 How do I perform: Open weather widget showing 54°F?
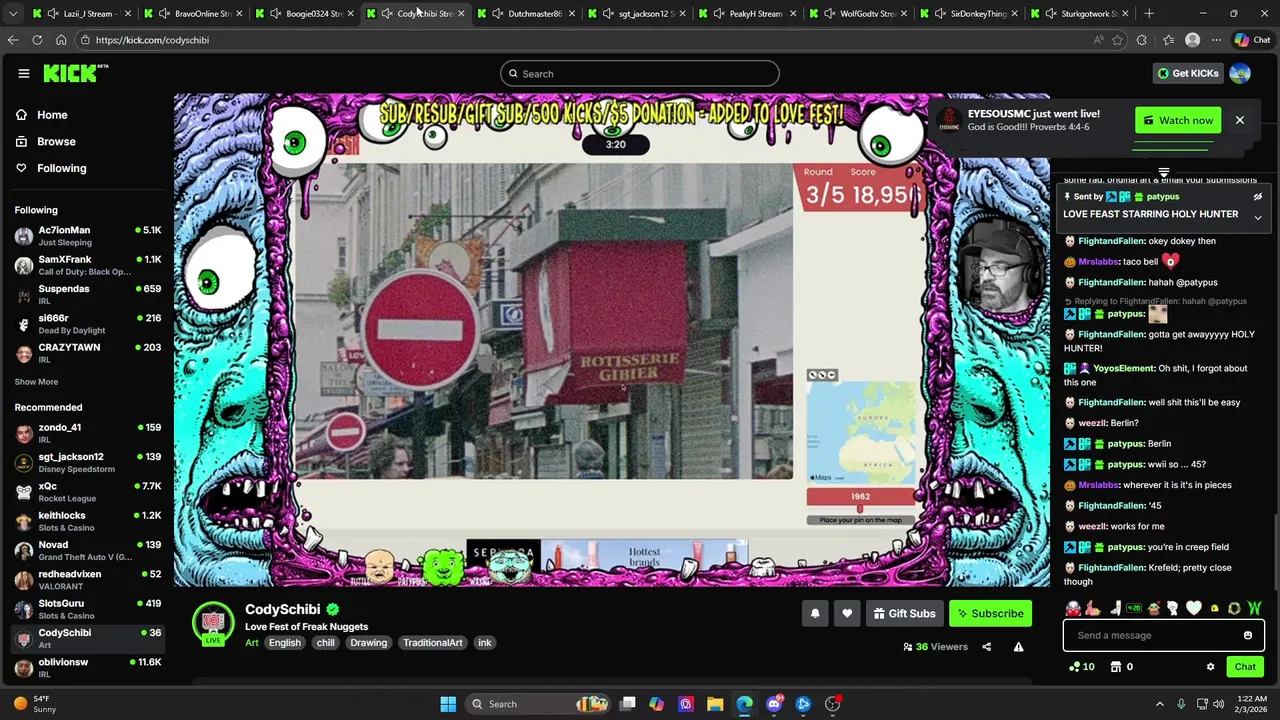point(35,704)
